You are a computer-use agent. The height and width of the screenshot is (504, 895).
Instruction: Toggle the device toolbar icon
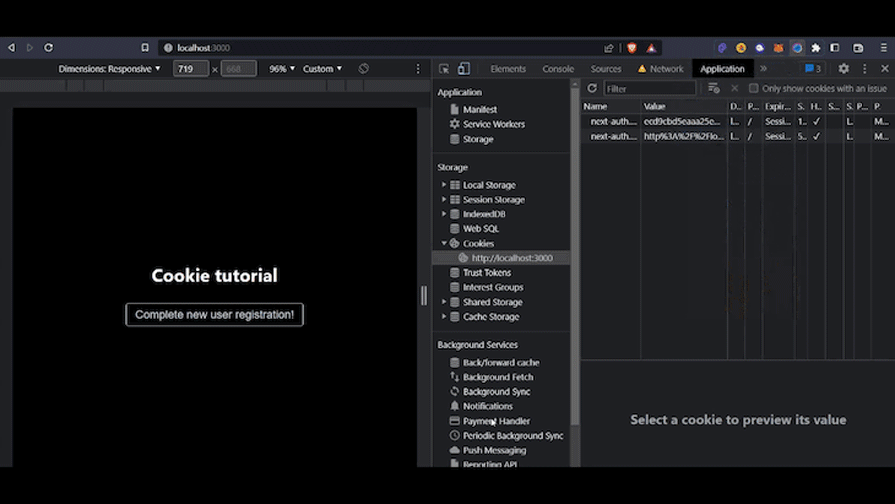464,69
